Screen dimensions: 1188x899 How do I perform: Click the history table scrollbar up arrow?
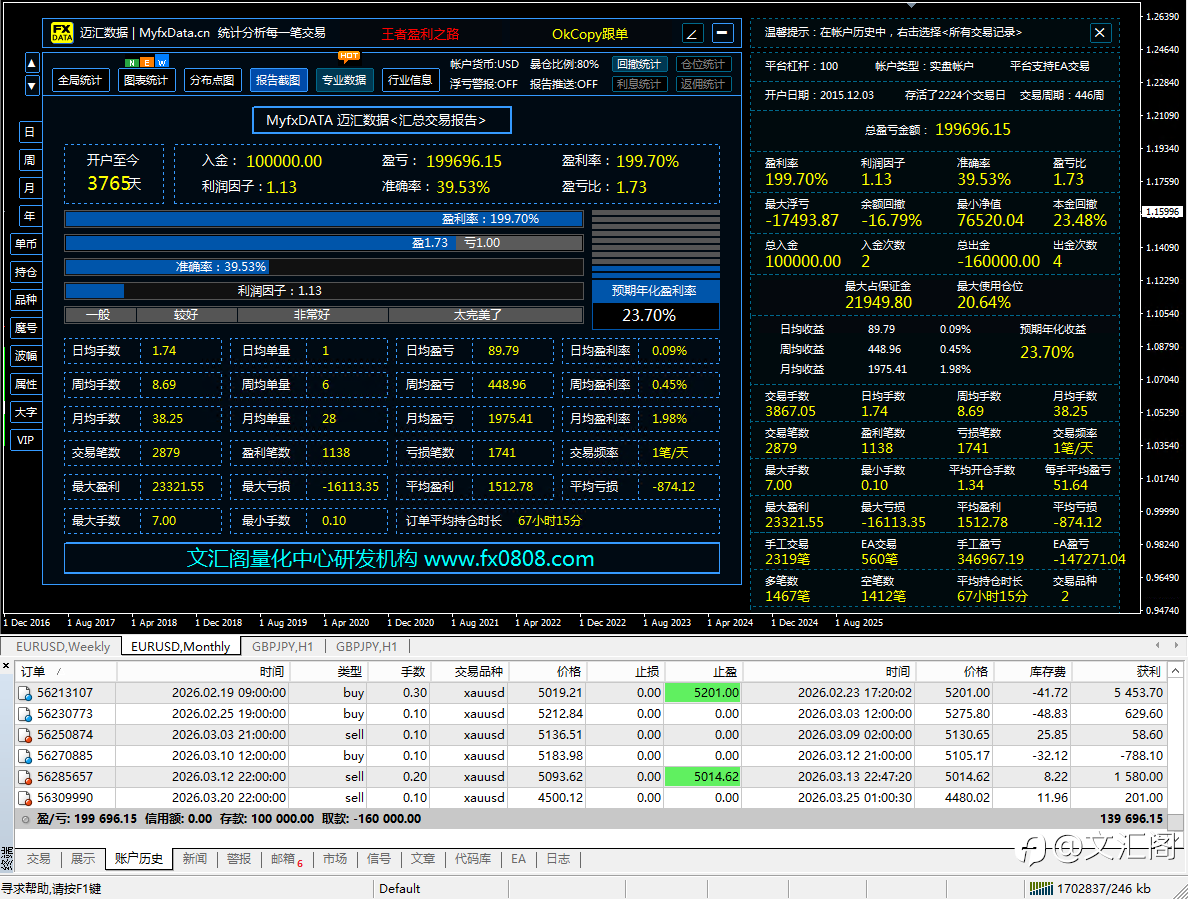[1175, 671]
